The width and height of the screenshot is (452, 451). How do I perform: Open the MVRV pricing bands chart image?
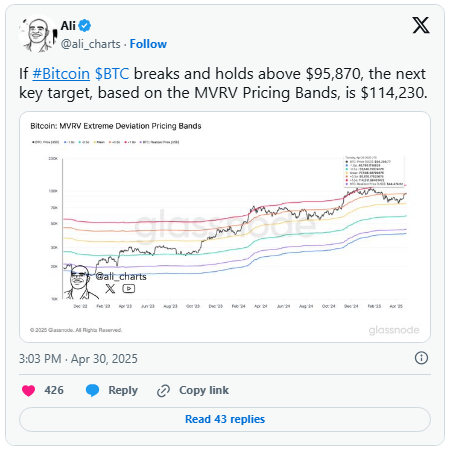pos(225,227)
